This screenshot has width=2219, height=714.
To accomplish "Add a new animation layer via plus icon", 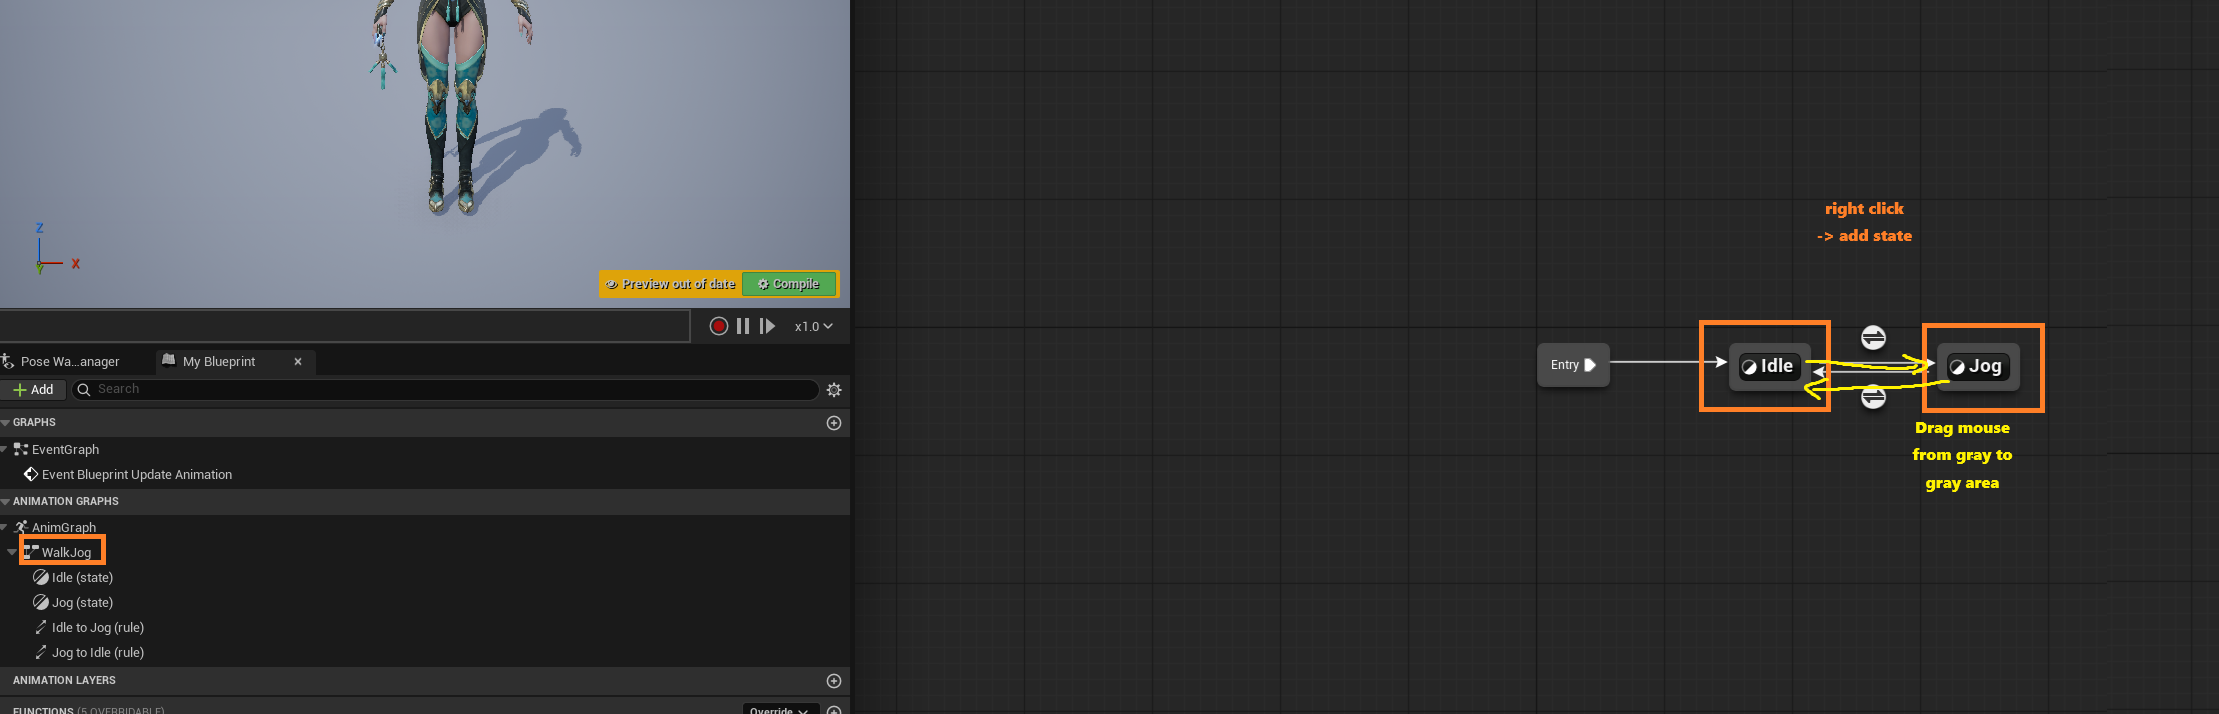I will pos(834,681).
